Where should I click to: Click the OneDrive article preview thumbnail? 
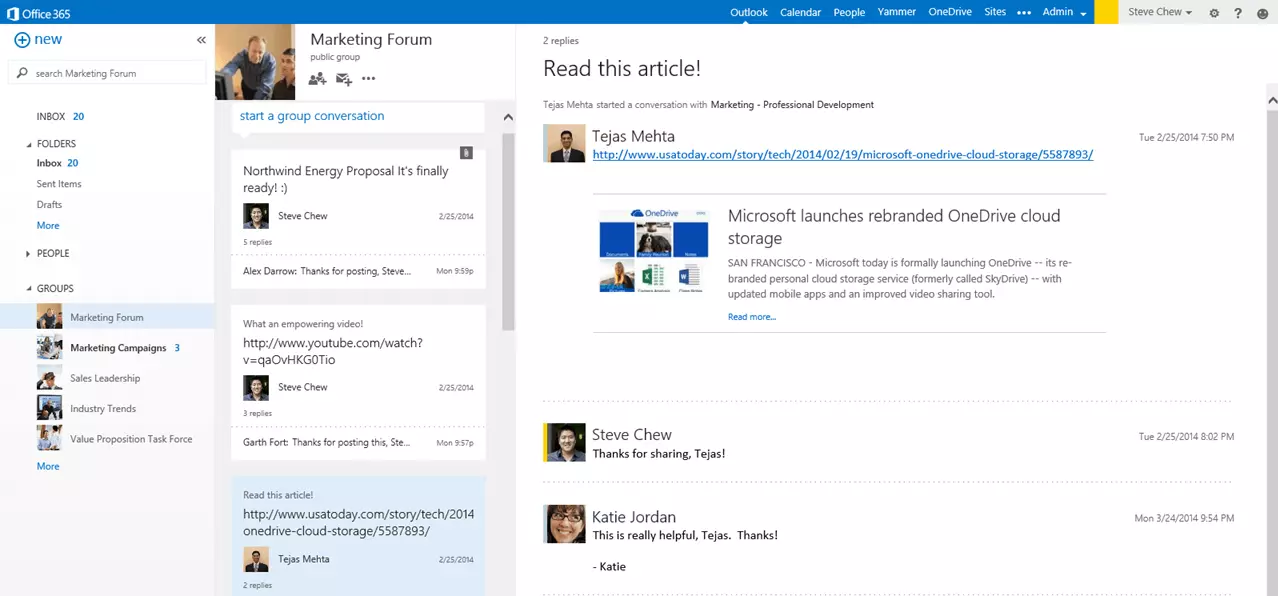tap(653, 250)
